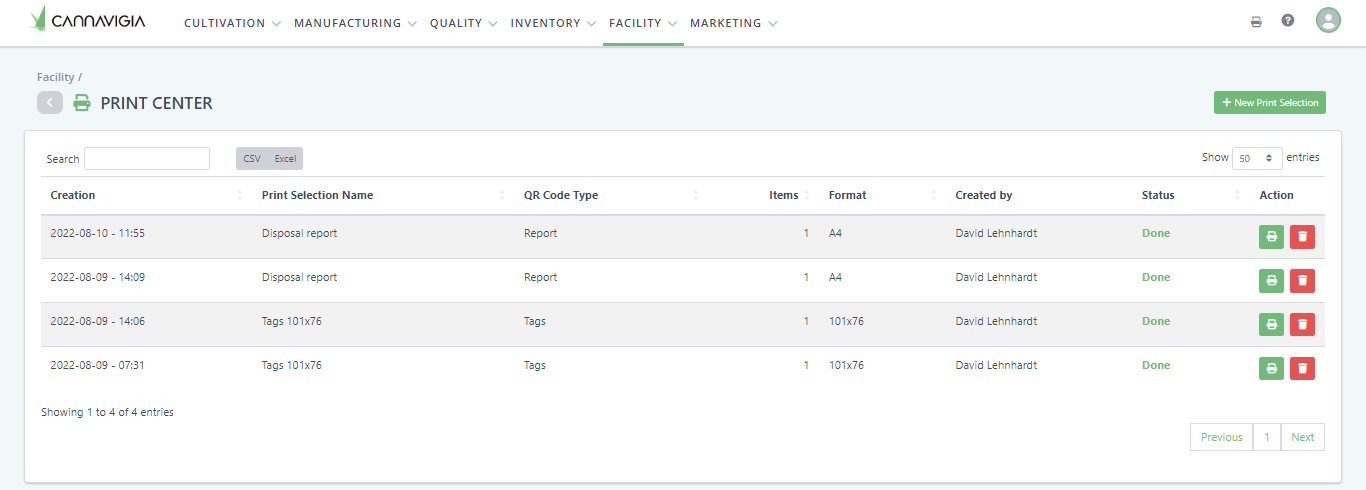
Task: Export the table as CSV
Action: [252, 159]
